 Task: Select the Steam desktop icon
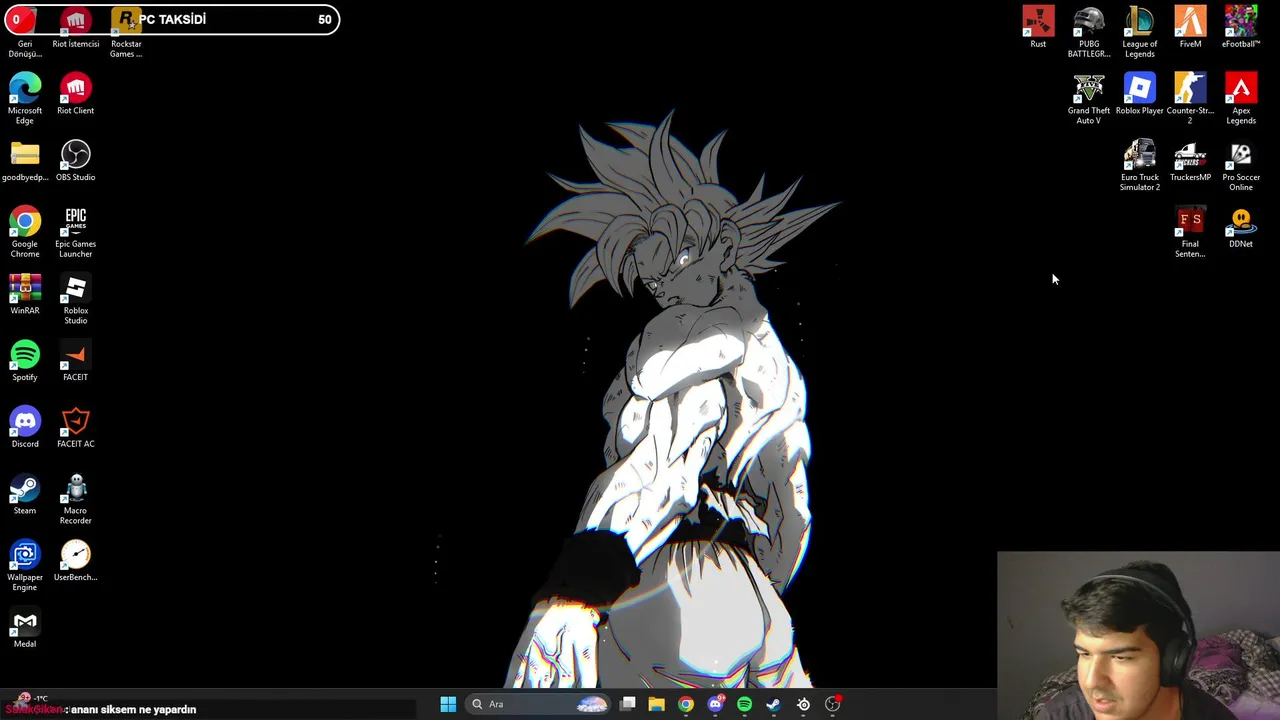[x=25, y=494]
